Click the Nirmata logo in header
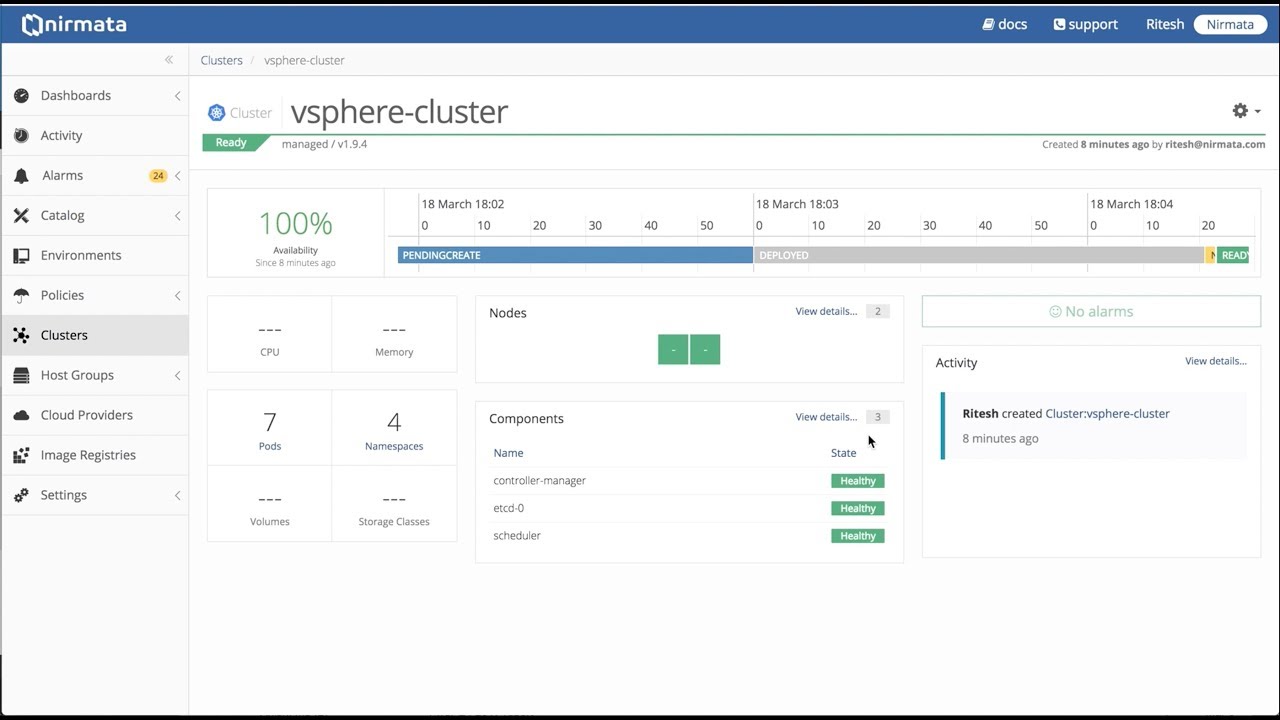Image resolution: width=1280 pixels, height=720 pixels. [x=74, y=24]
